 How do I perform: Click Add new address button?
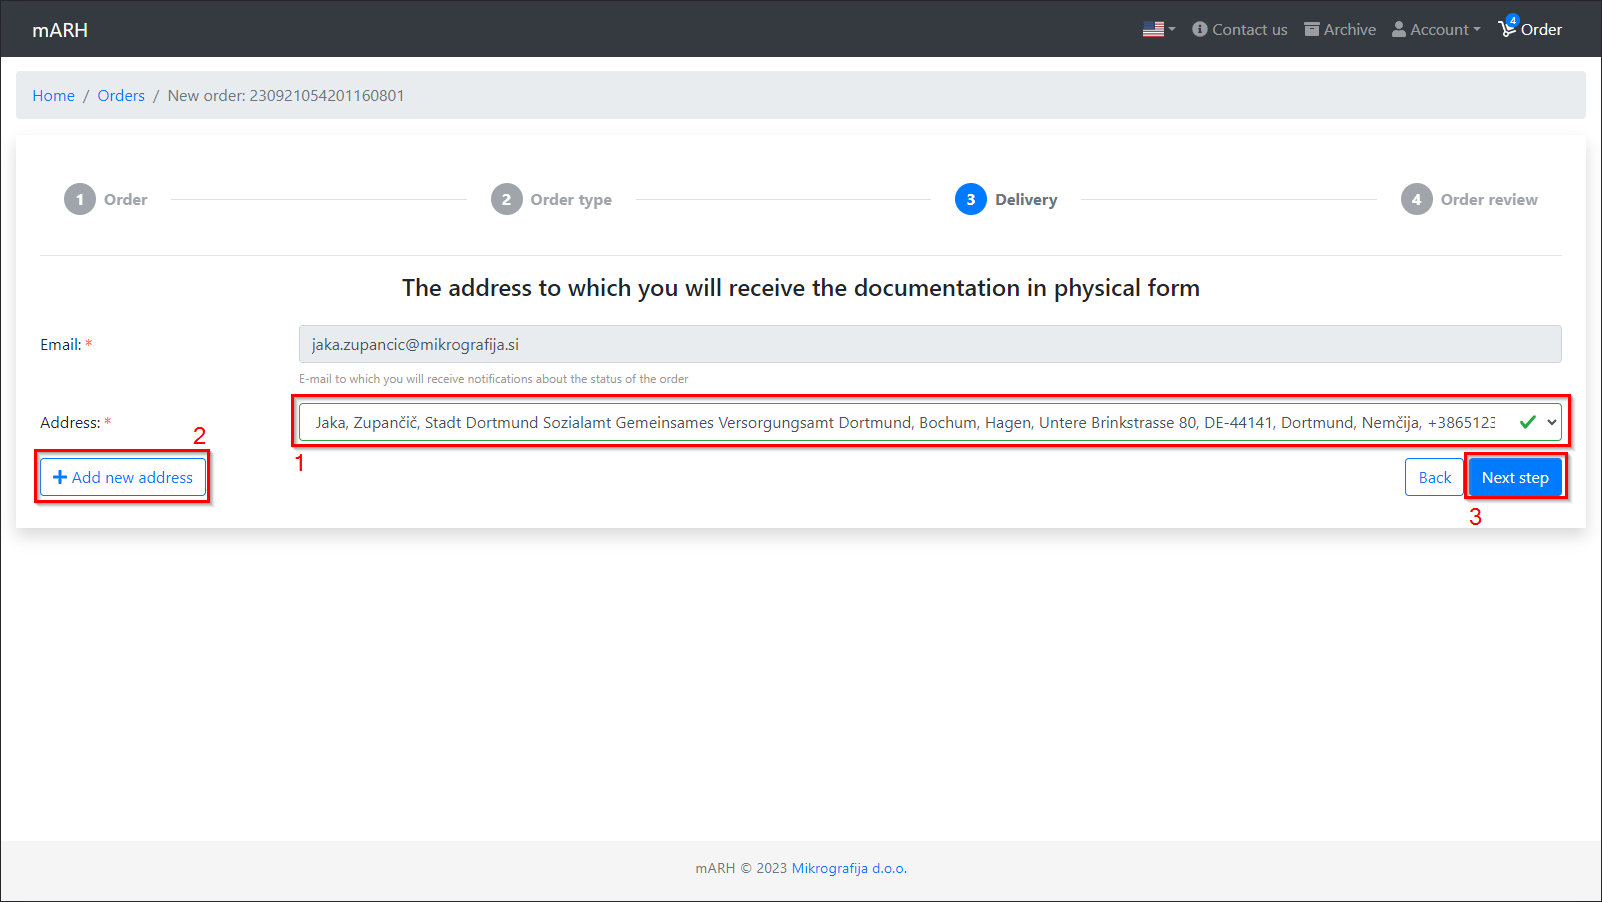point(123,478)
